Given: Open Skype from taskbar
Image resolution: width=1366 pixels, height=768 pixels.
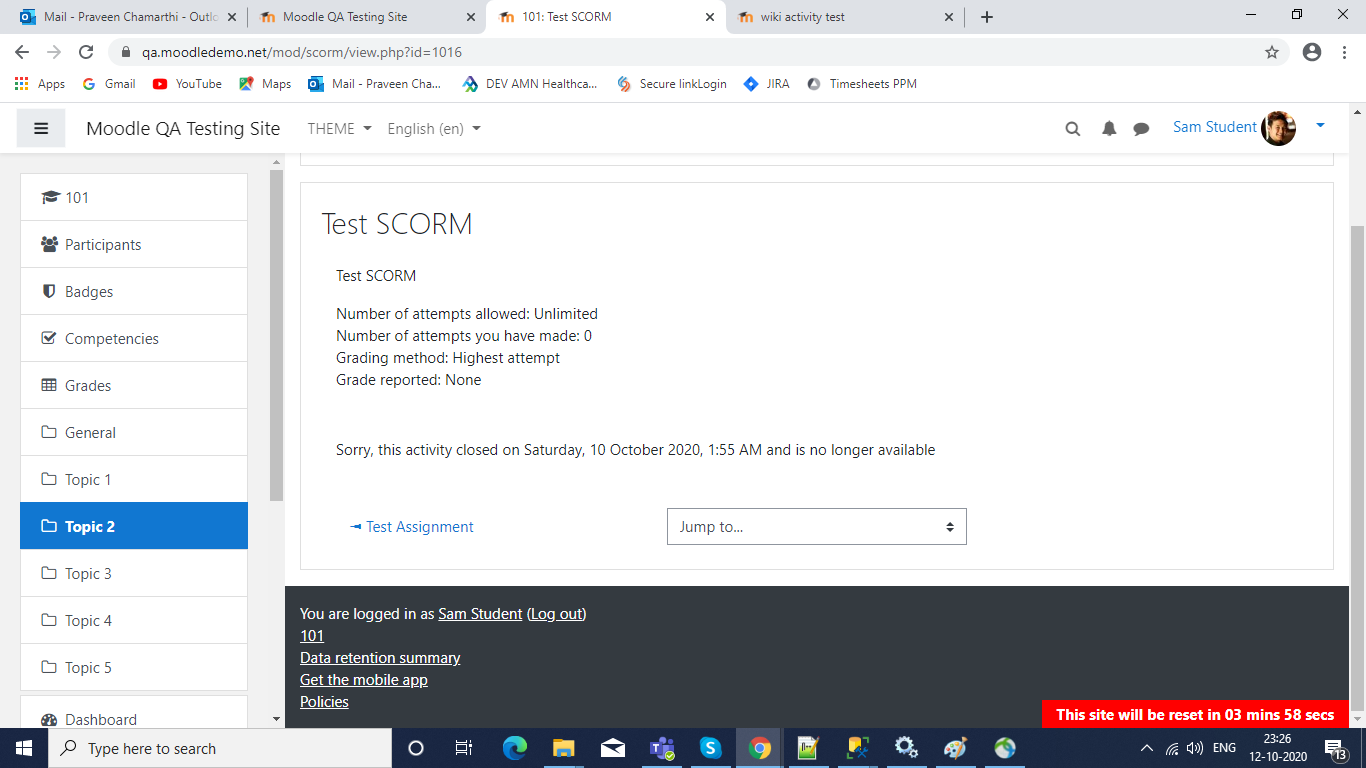Looking at the screenshot, I should [x=710, y=748].
